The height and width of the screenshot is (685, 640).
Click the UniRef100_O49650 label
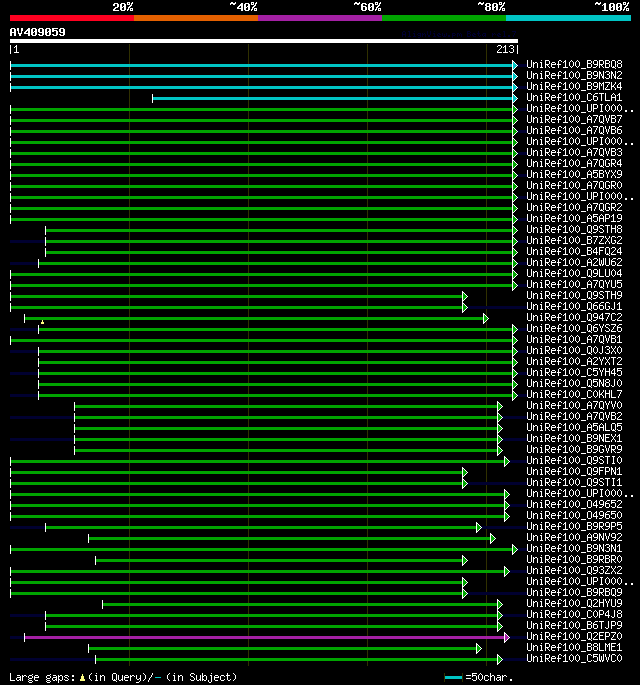click(574, 515)
